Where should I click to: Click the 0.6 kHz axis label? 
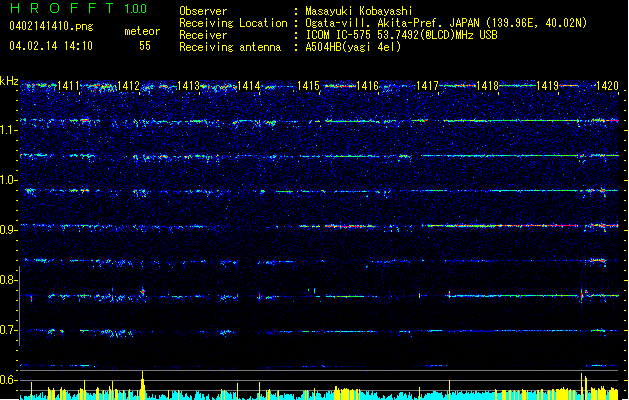pyautogui.click(x=9, y=380)
